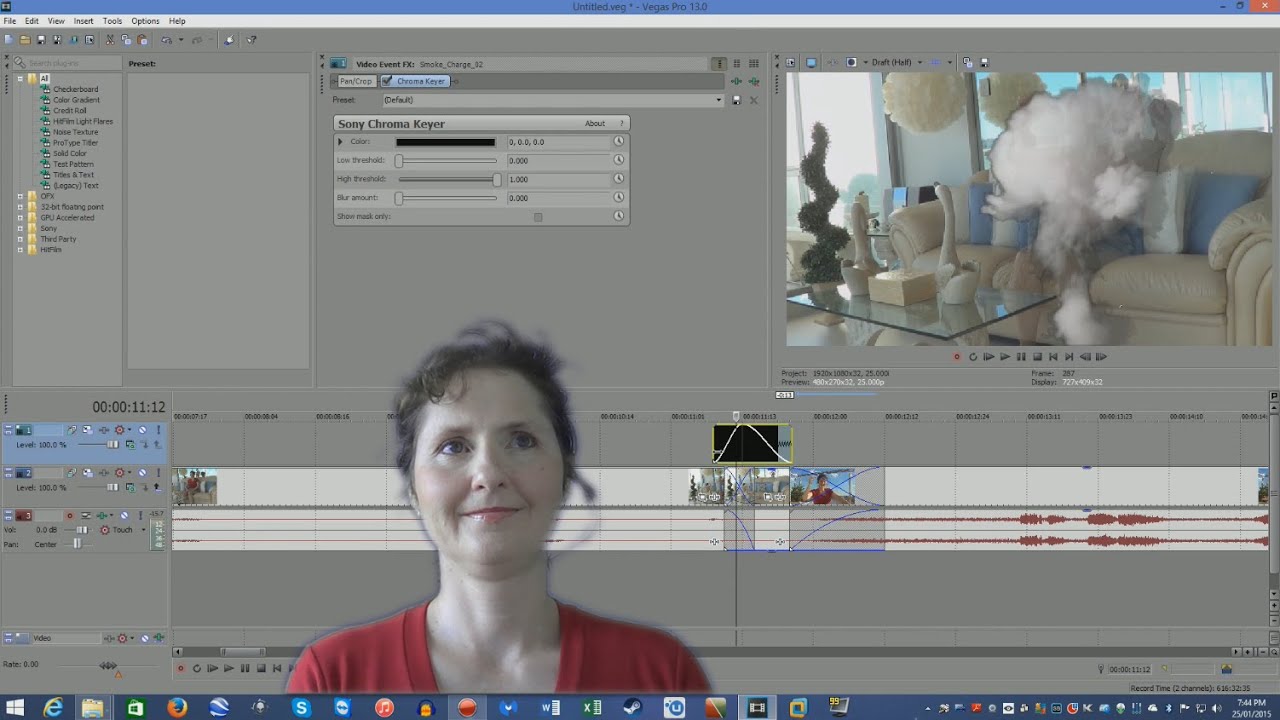Click the Search plug-ins field
The height and width of the screenshot is (720, 1280).
68,64
